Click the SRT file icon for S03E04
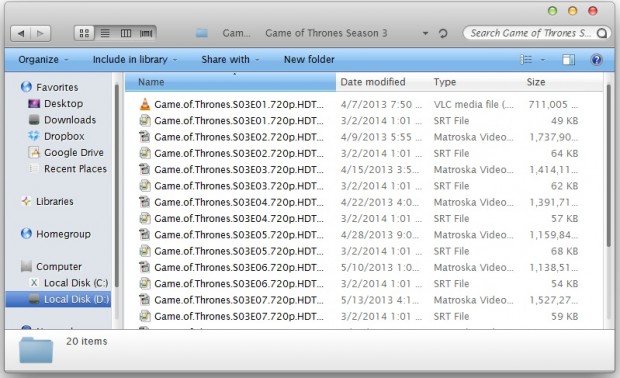The image size is (620, 378). tap(145, 218)
